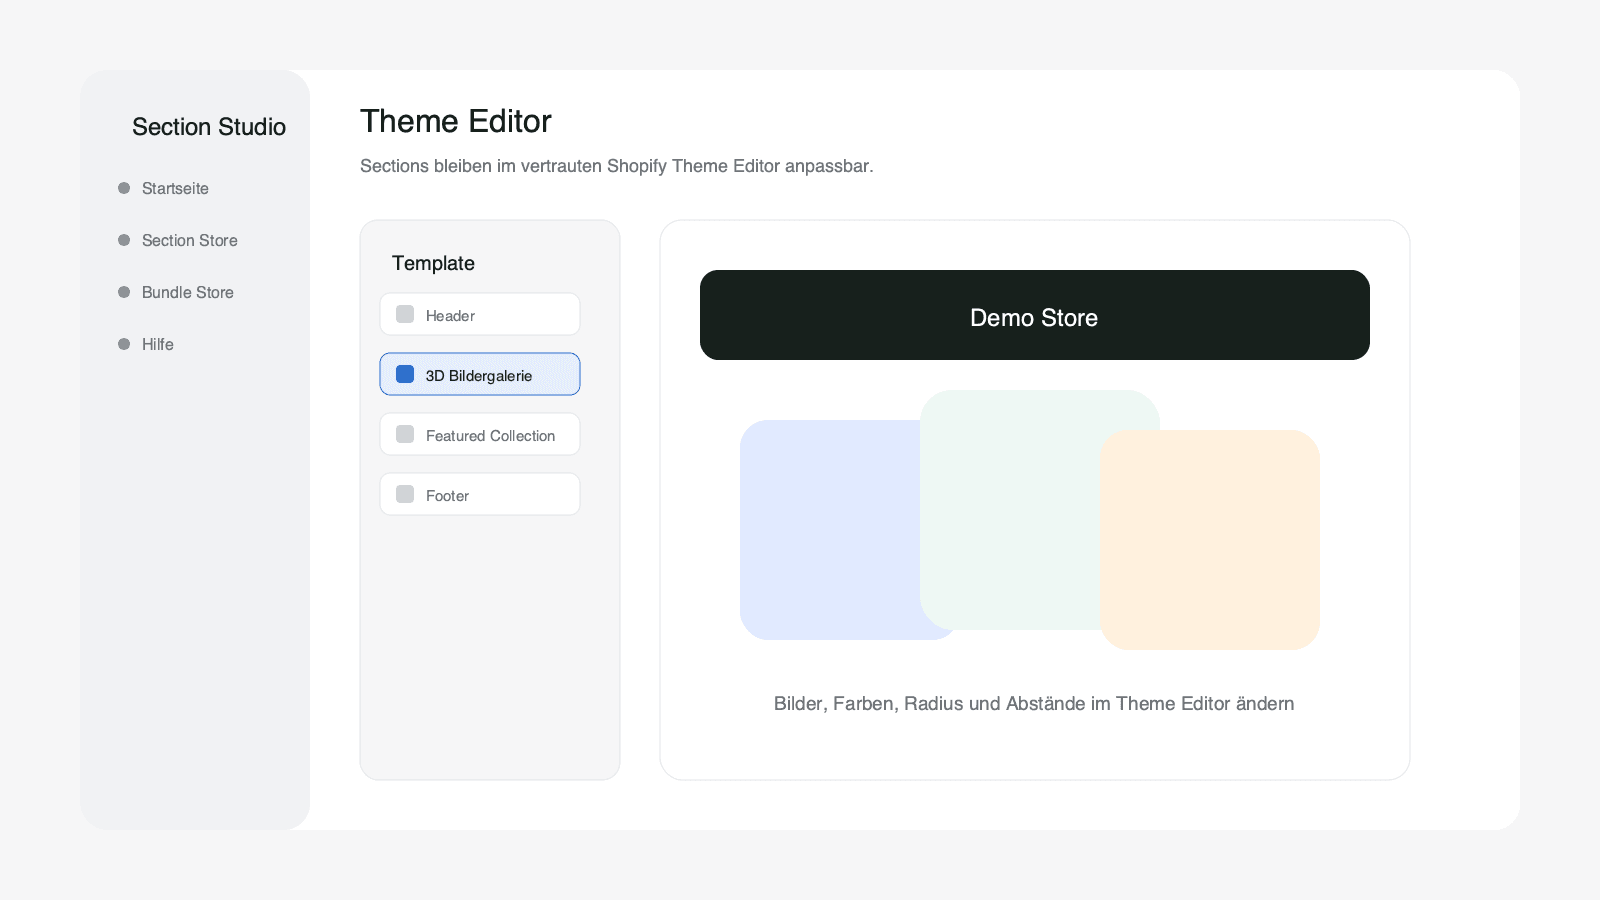Select Hilfe in the sidebar

tap(158, 344)
